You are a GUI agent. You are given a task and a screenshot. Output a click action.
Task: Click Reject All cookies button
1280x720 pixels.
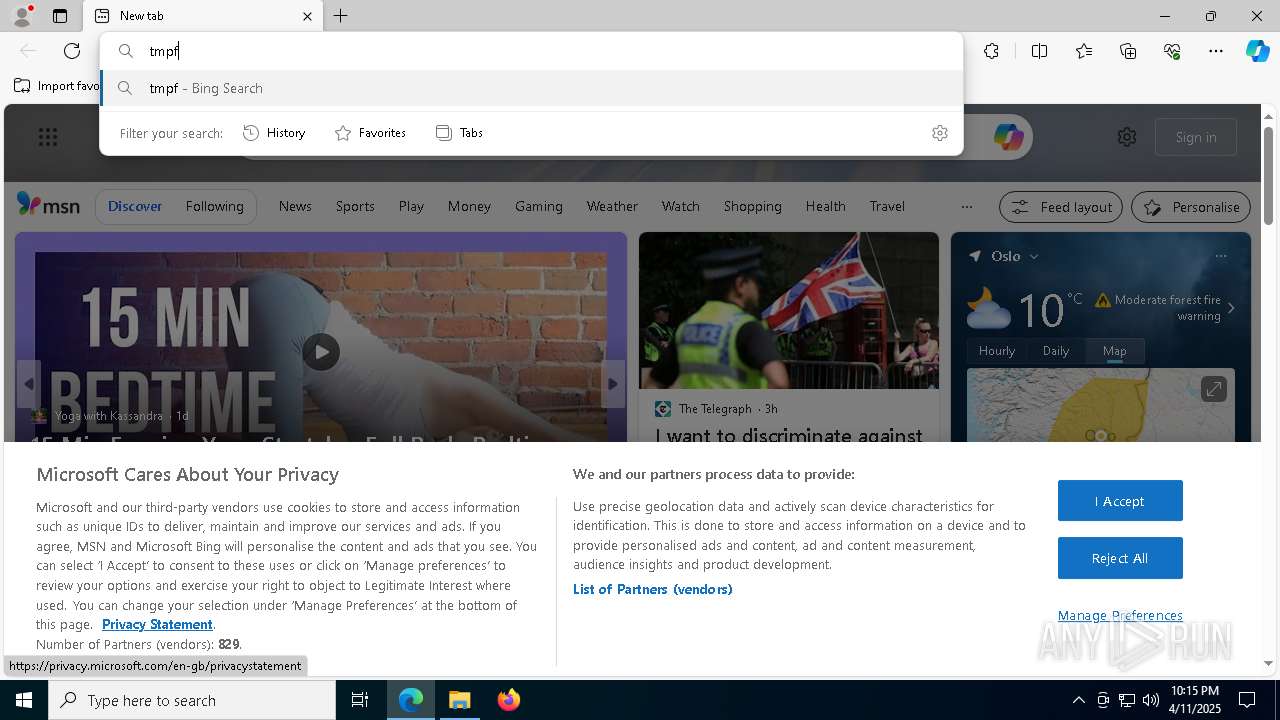pos(1120,558)
